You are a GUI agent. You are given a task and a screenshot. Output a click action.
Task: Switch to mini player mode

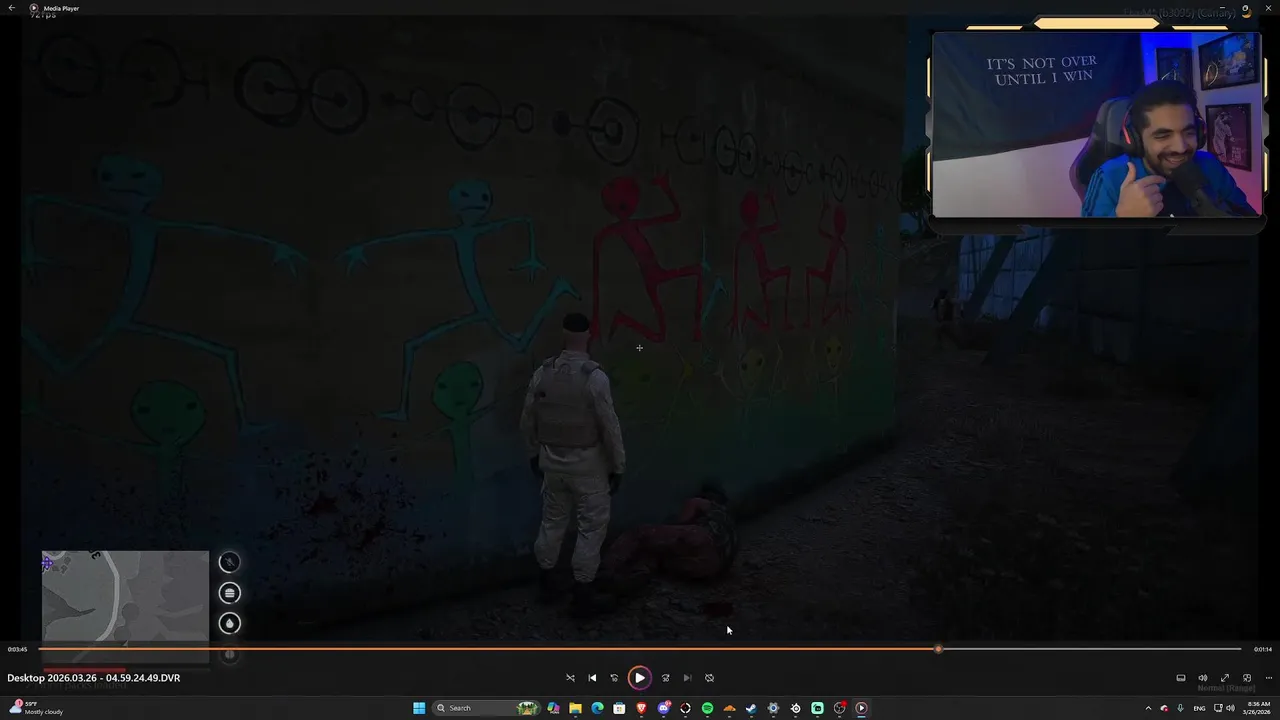point(1247,678)
